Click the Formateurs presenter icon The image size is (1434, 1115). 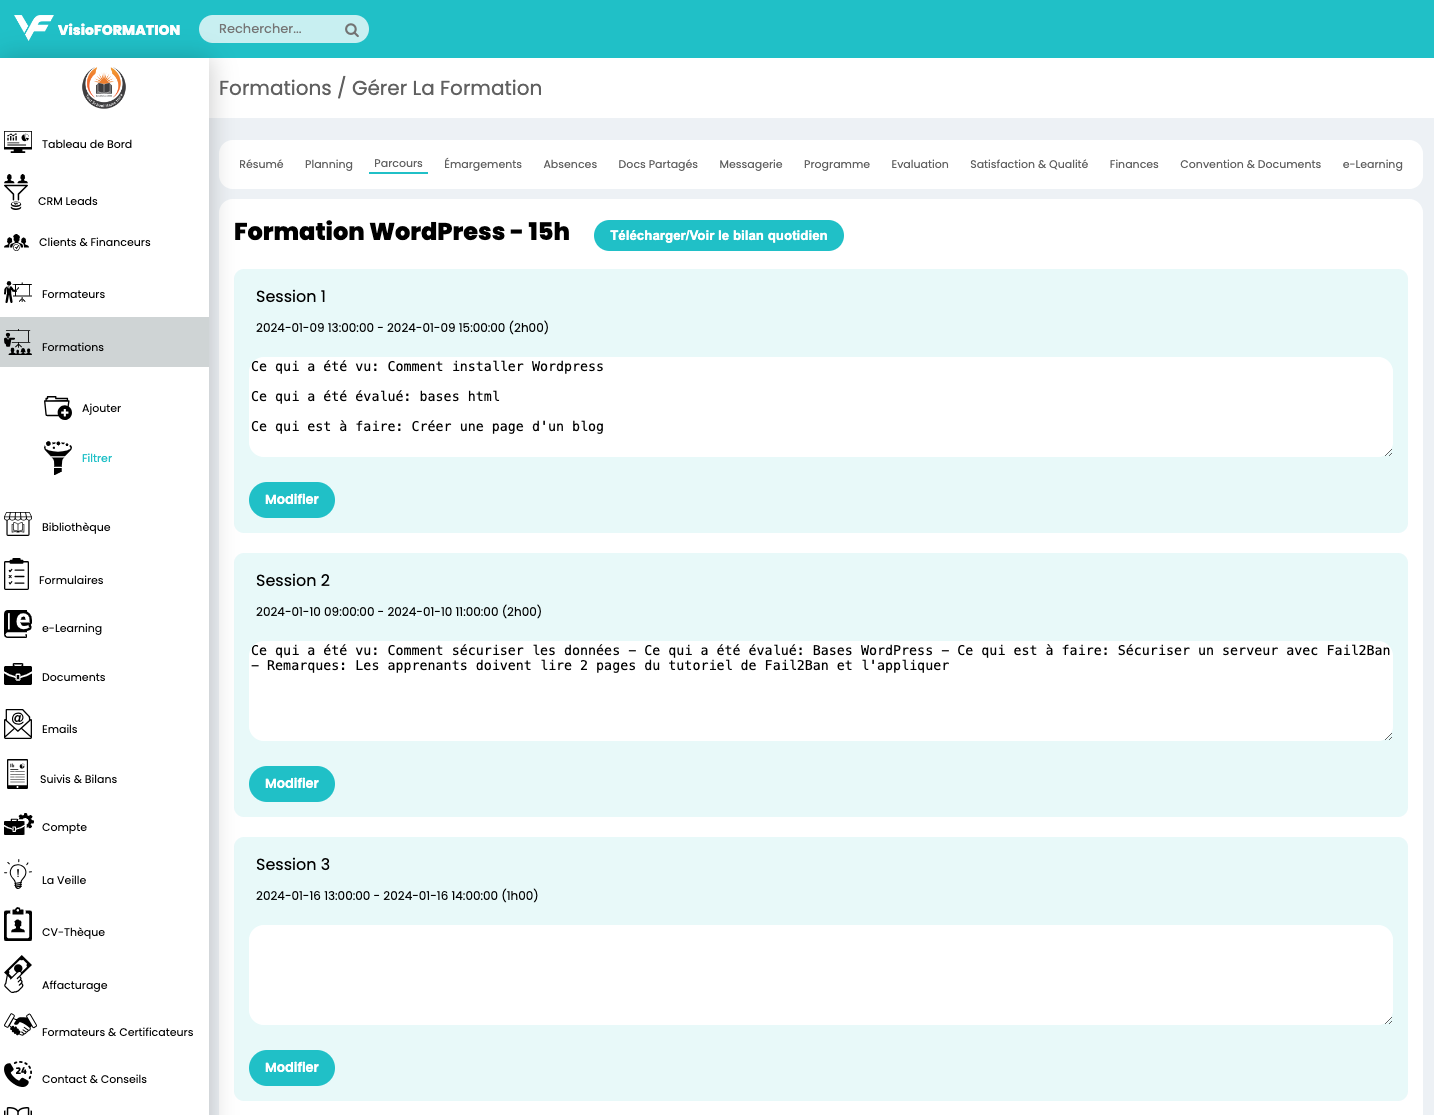(x=18, y=292)
